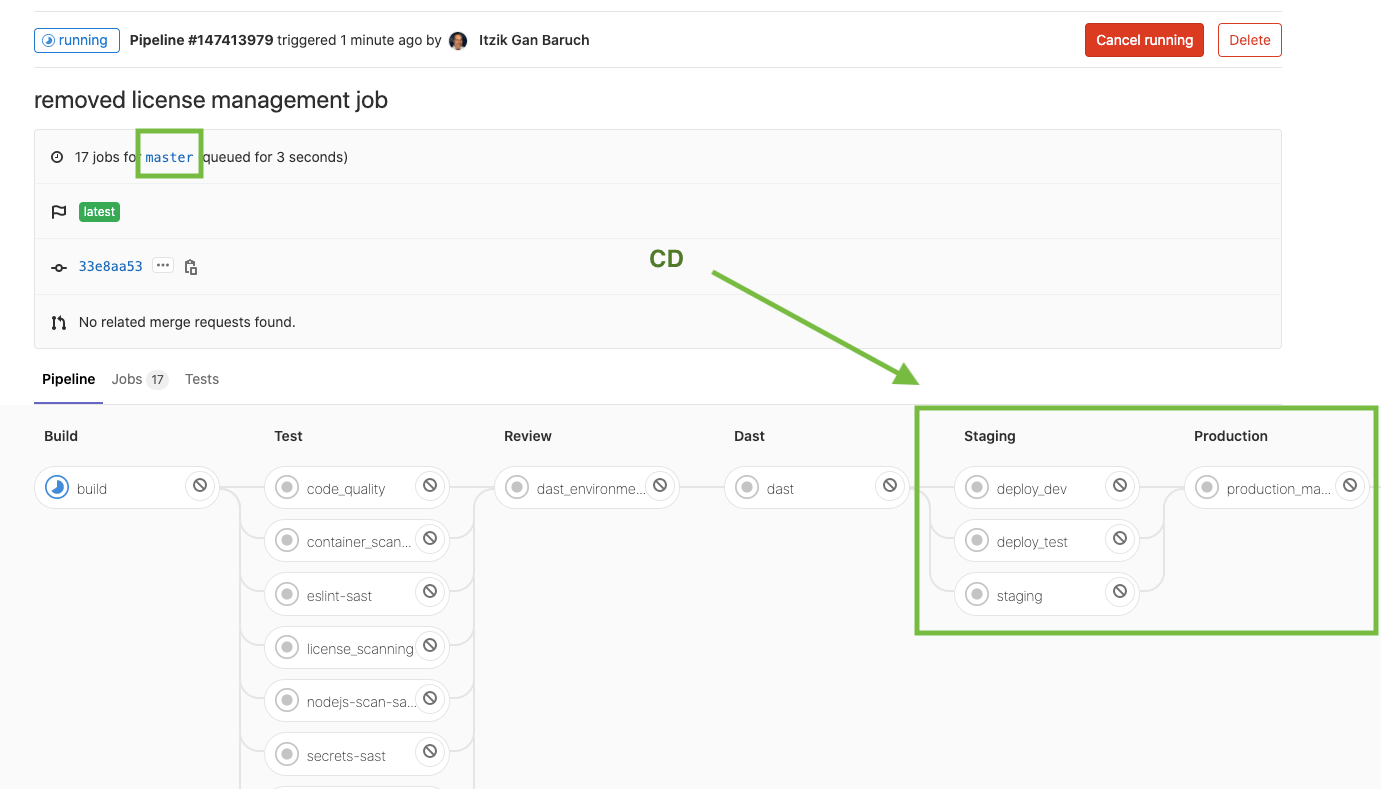Image resolution: width=1381 pixels, height=789 pixels.
Task: Cancel the code_quality job
Action: 429,487
